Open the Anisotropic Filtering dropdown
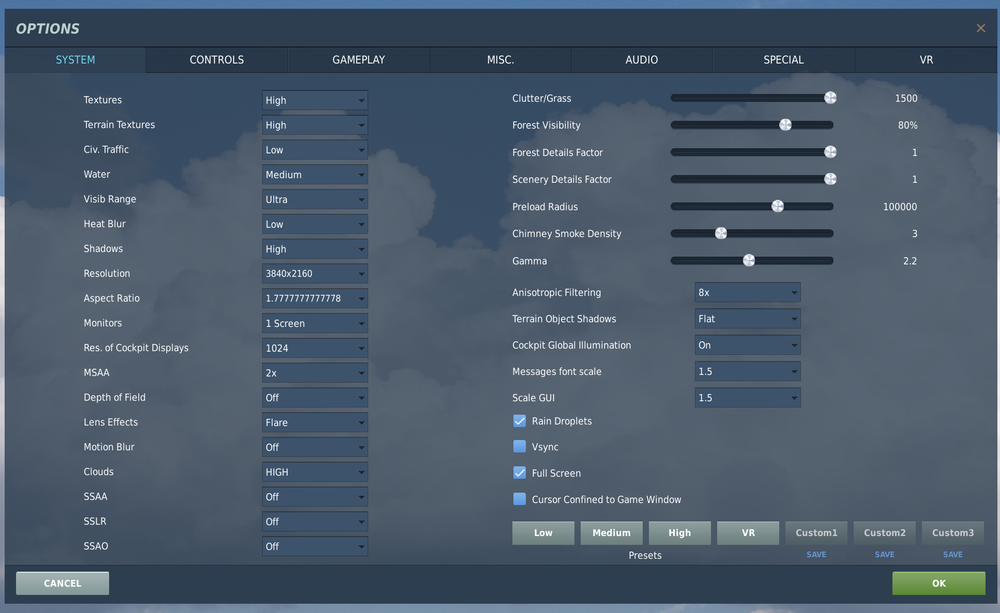The image size is (1000, 613). click(x=747, y=292)
